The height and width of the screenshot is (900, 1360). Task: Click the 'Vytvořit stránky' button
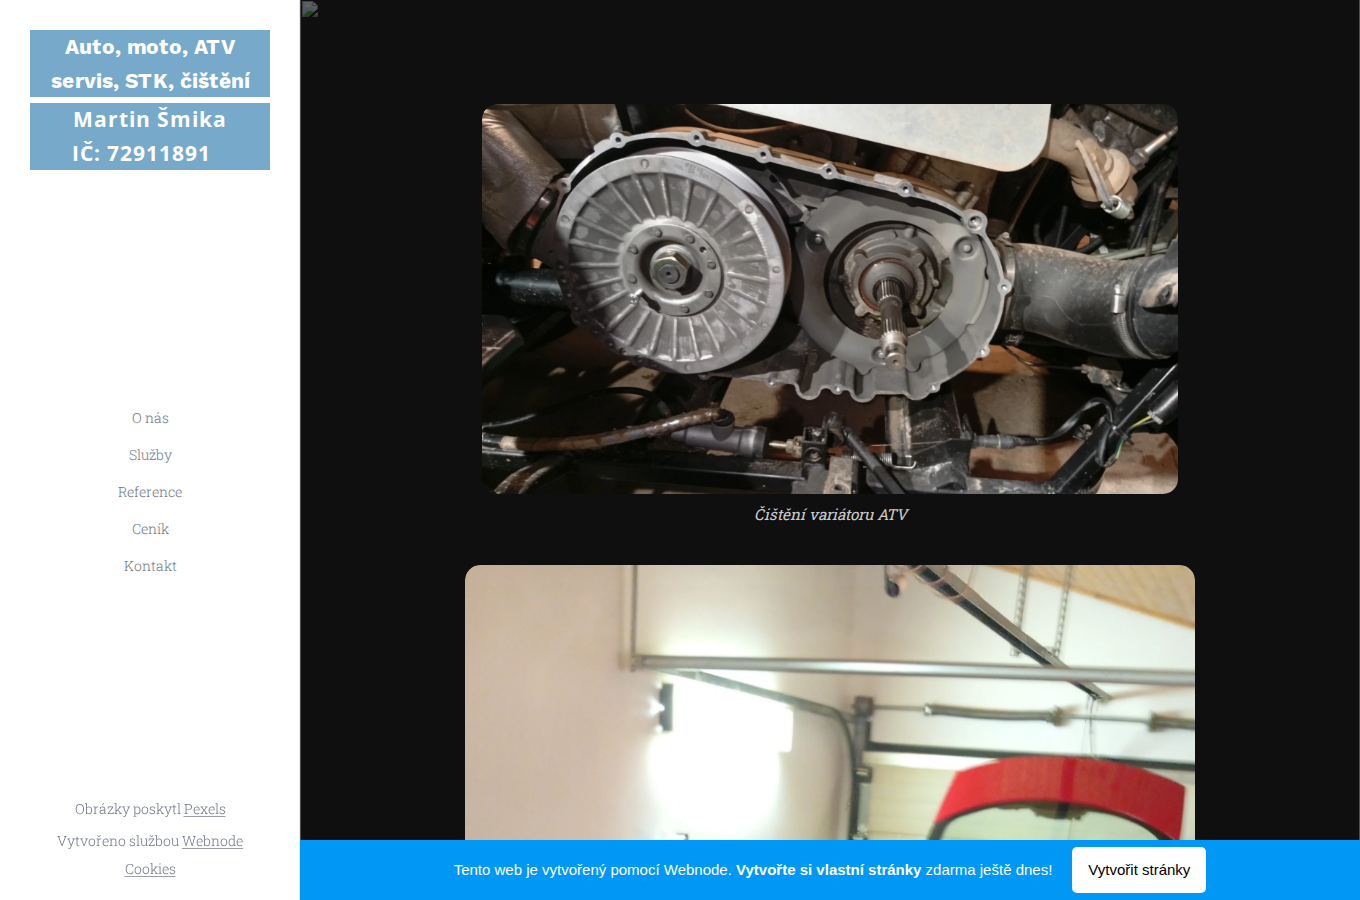(x=1139, y=870)
